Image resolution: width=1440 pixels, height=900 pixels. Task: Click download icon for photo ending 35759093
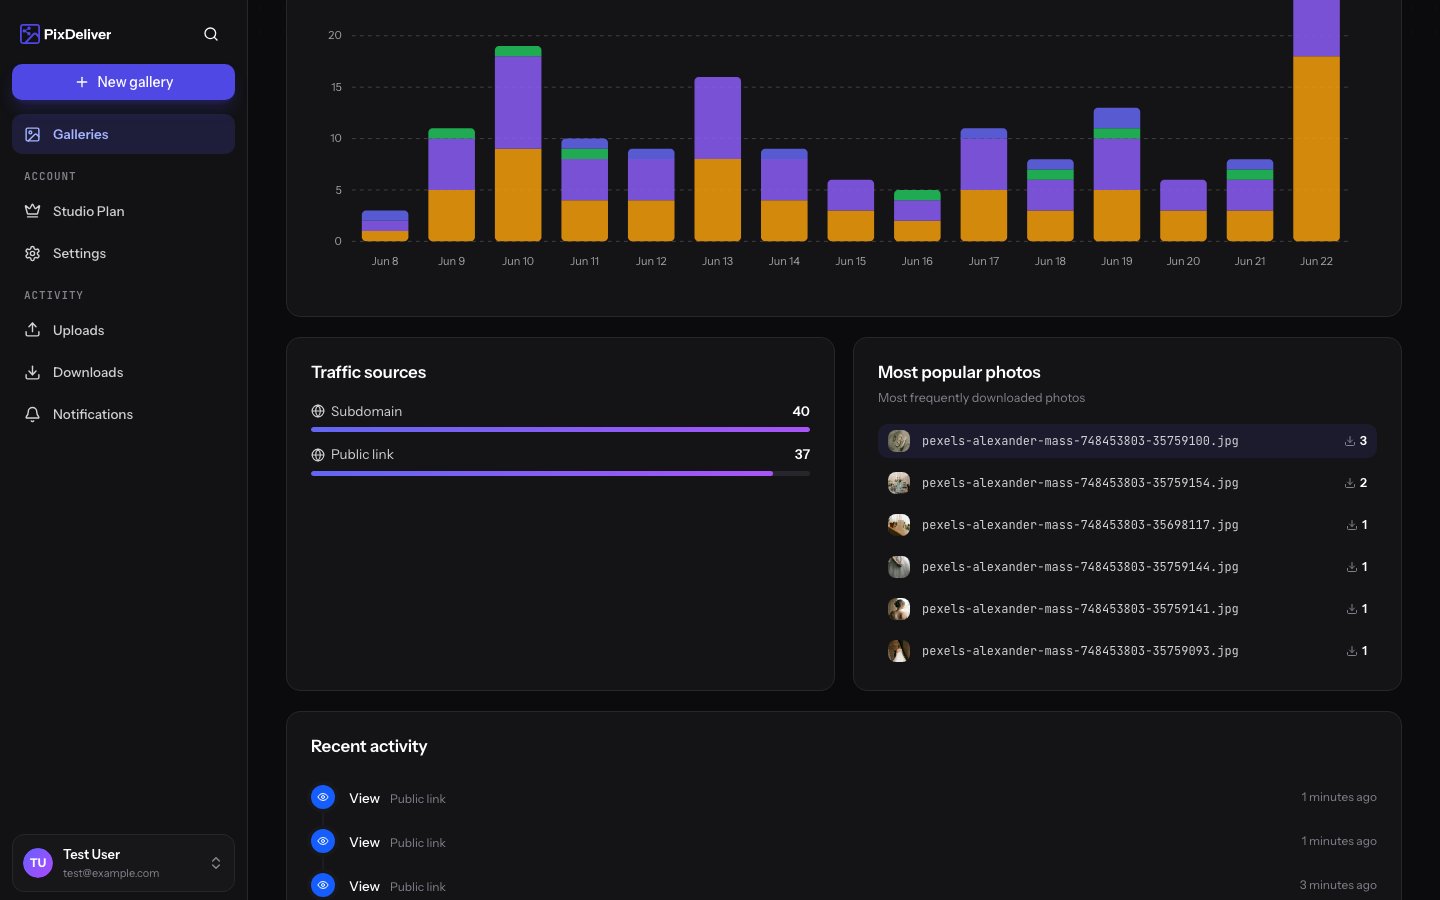click(x=1352, y=651)
